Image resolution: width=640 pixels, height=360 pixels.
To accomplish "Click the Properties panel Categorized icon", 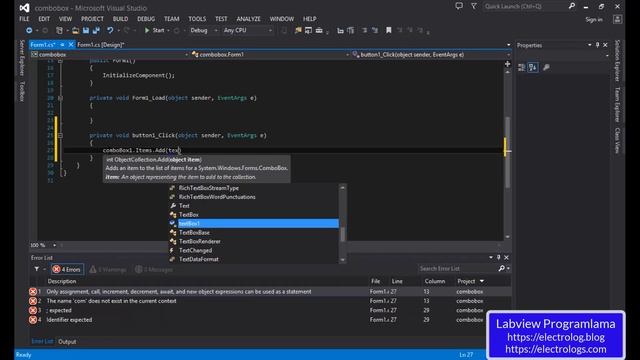I will (x=521, y=67).
